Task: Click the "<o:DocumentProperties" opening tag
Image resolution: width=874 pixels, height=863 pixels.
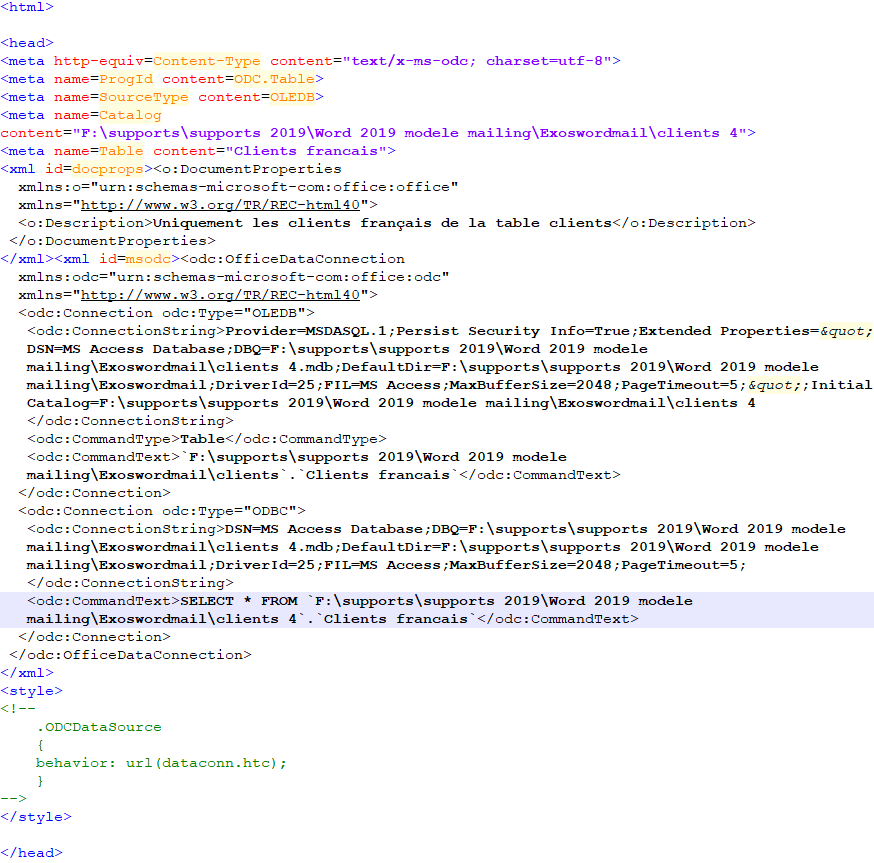Action: pos(247,169)
